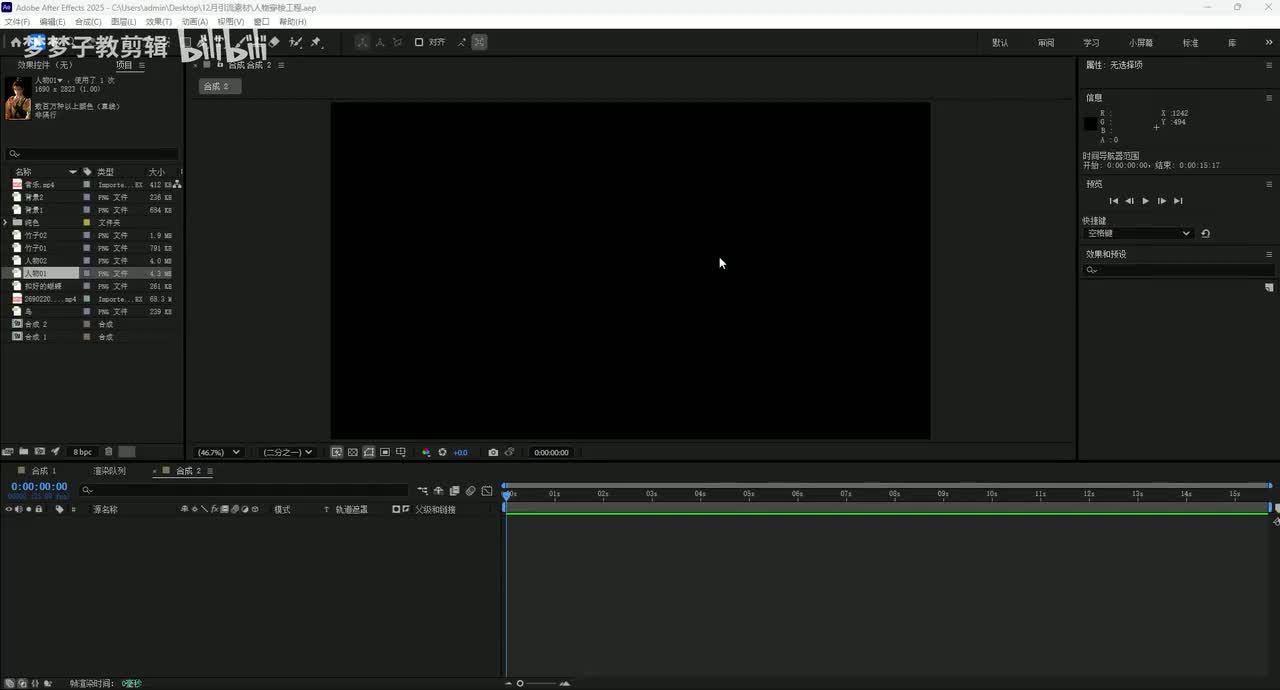Create a new composition from Project panel

tap(40, 452)
